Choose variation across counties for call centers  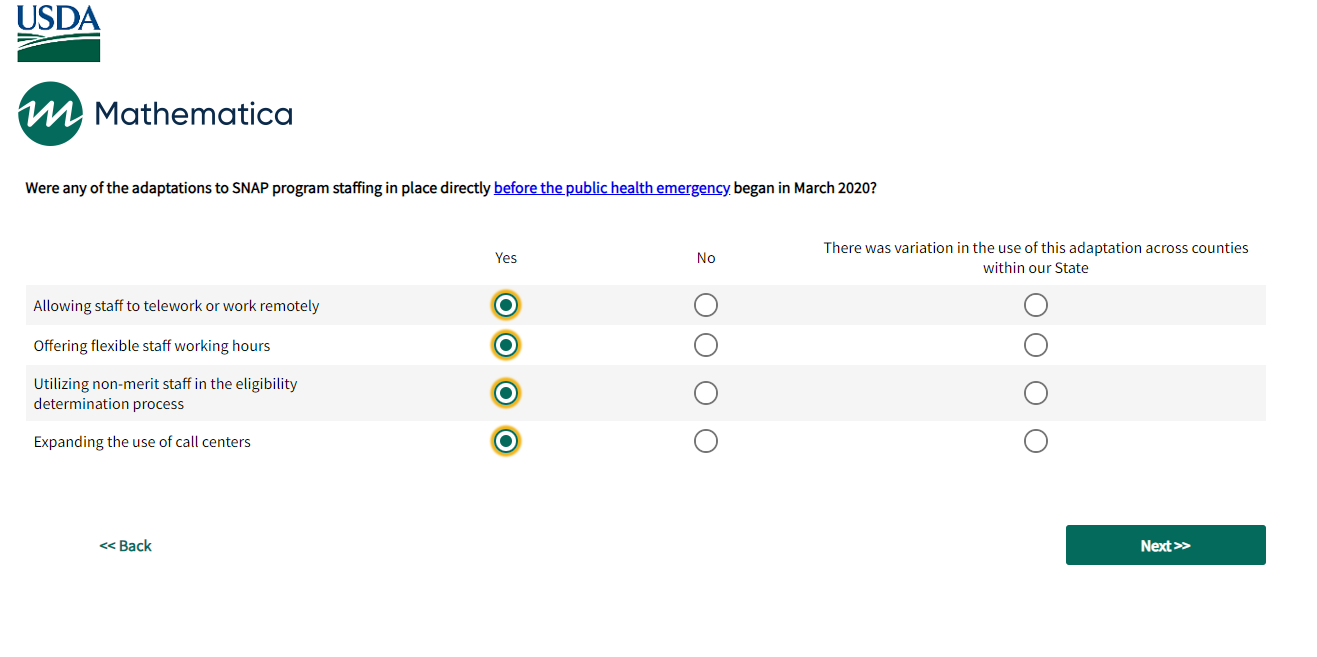coord(1036,441)
